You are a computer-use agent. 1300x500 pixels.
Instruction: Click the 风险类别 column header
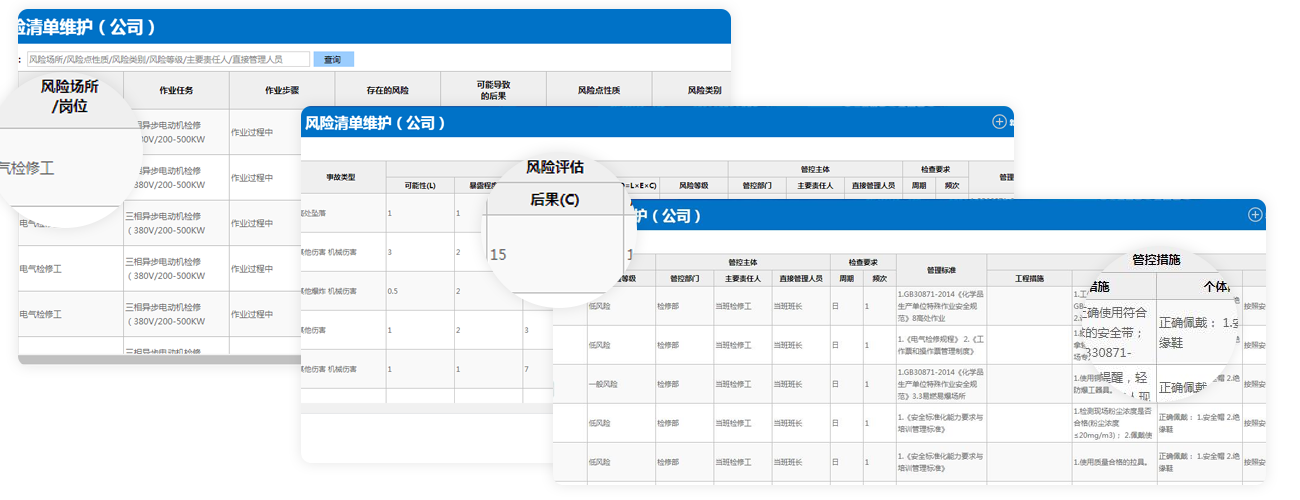(704, 90)
